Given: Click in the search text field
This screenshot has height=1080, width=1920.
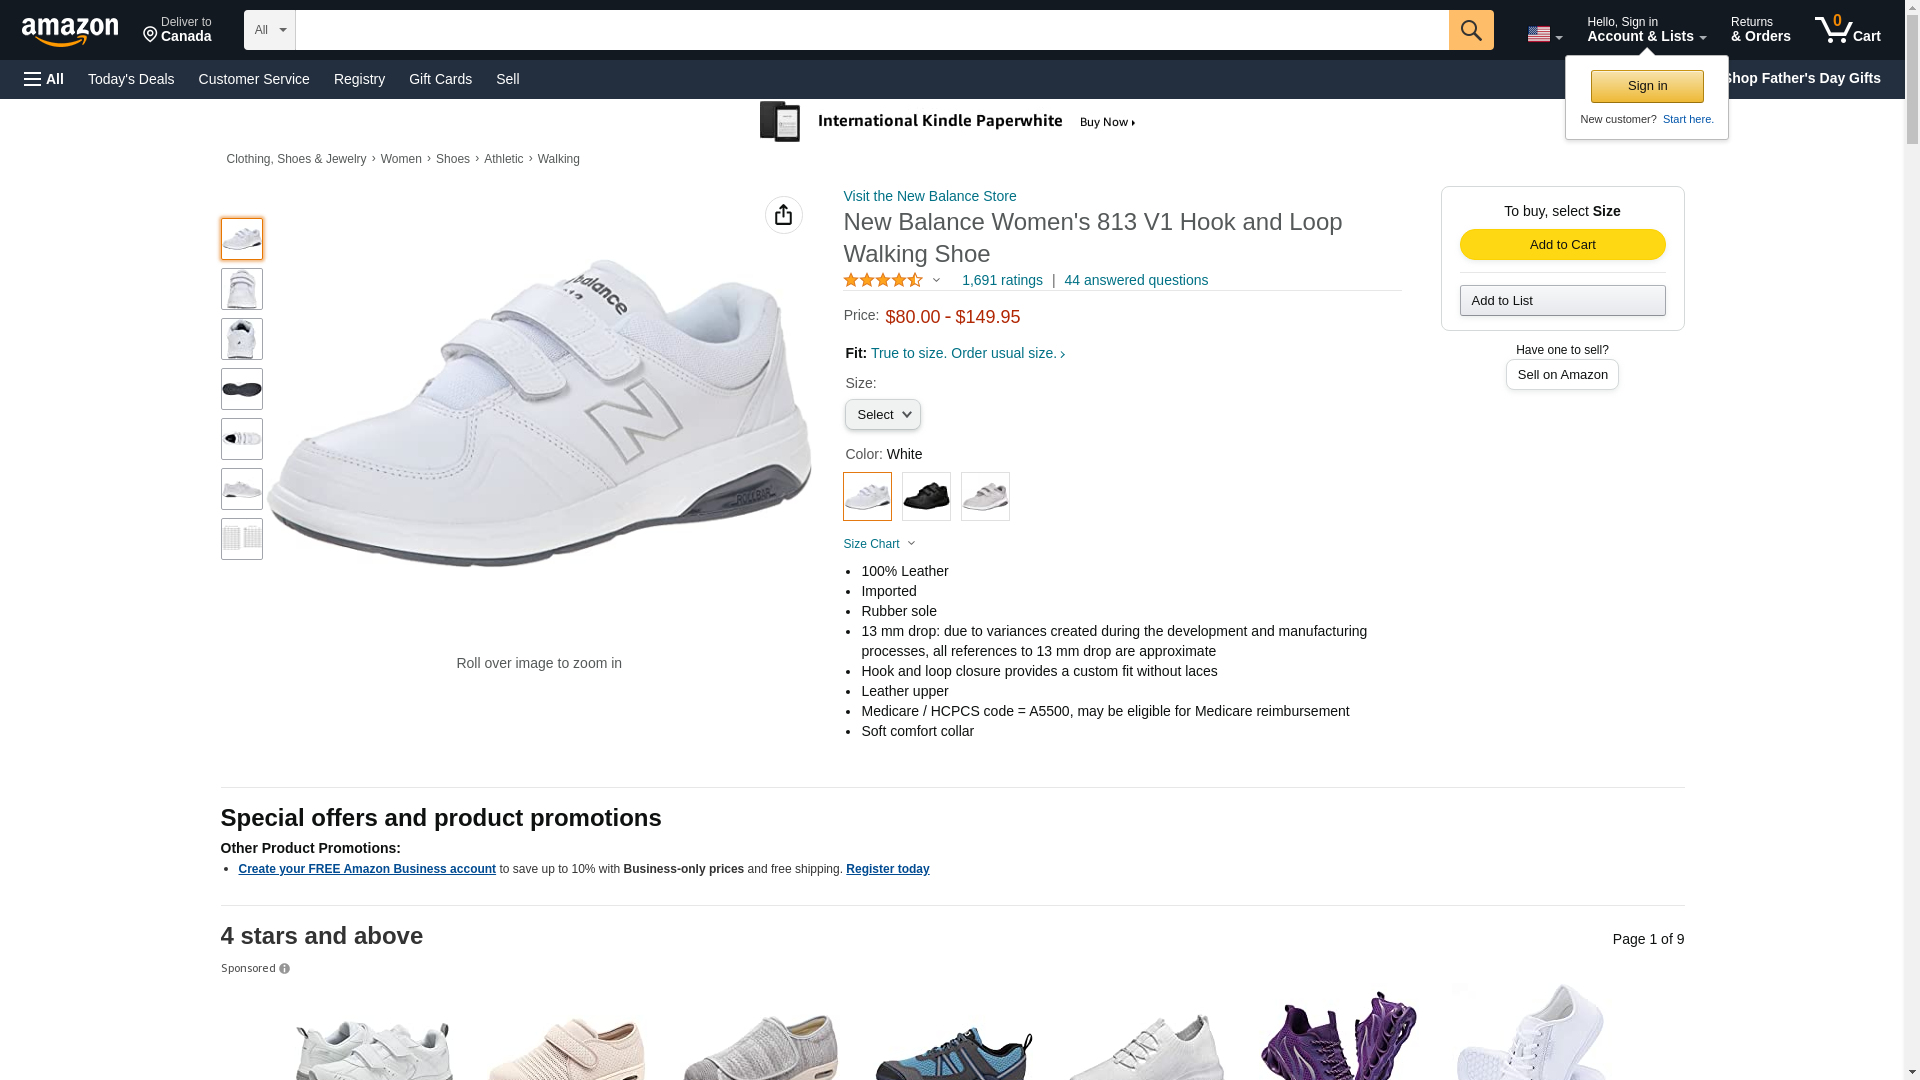Looking at the screenshot, I should pyautogui.click(x=871, y=30).
